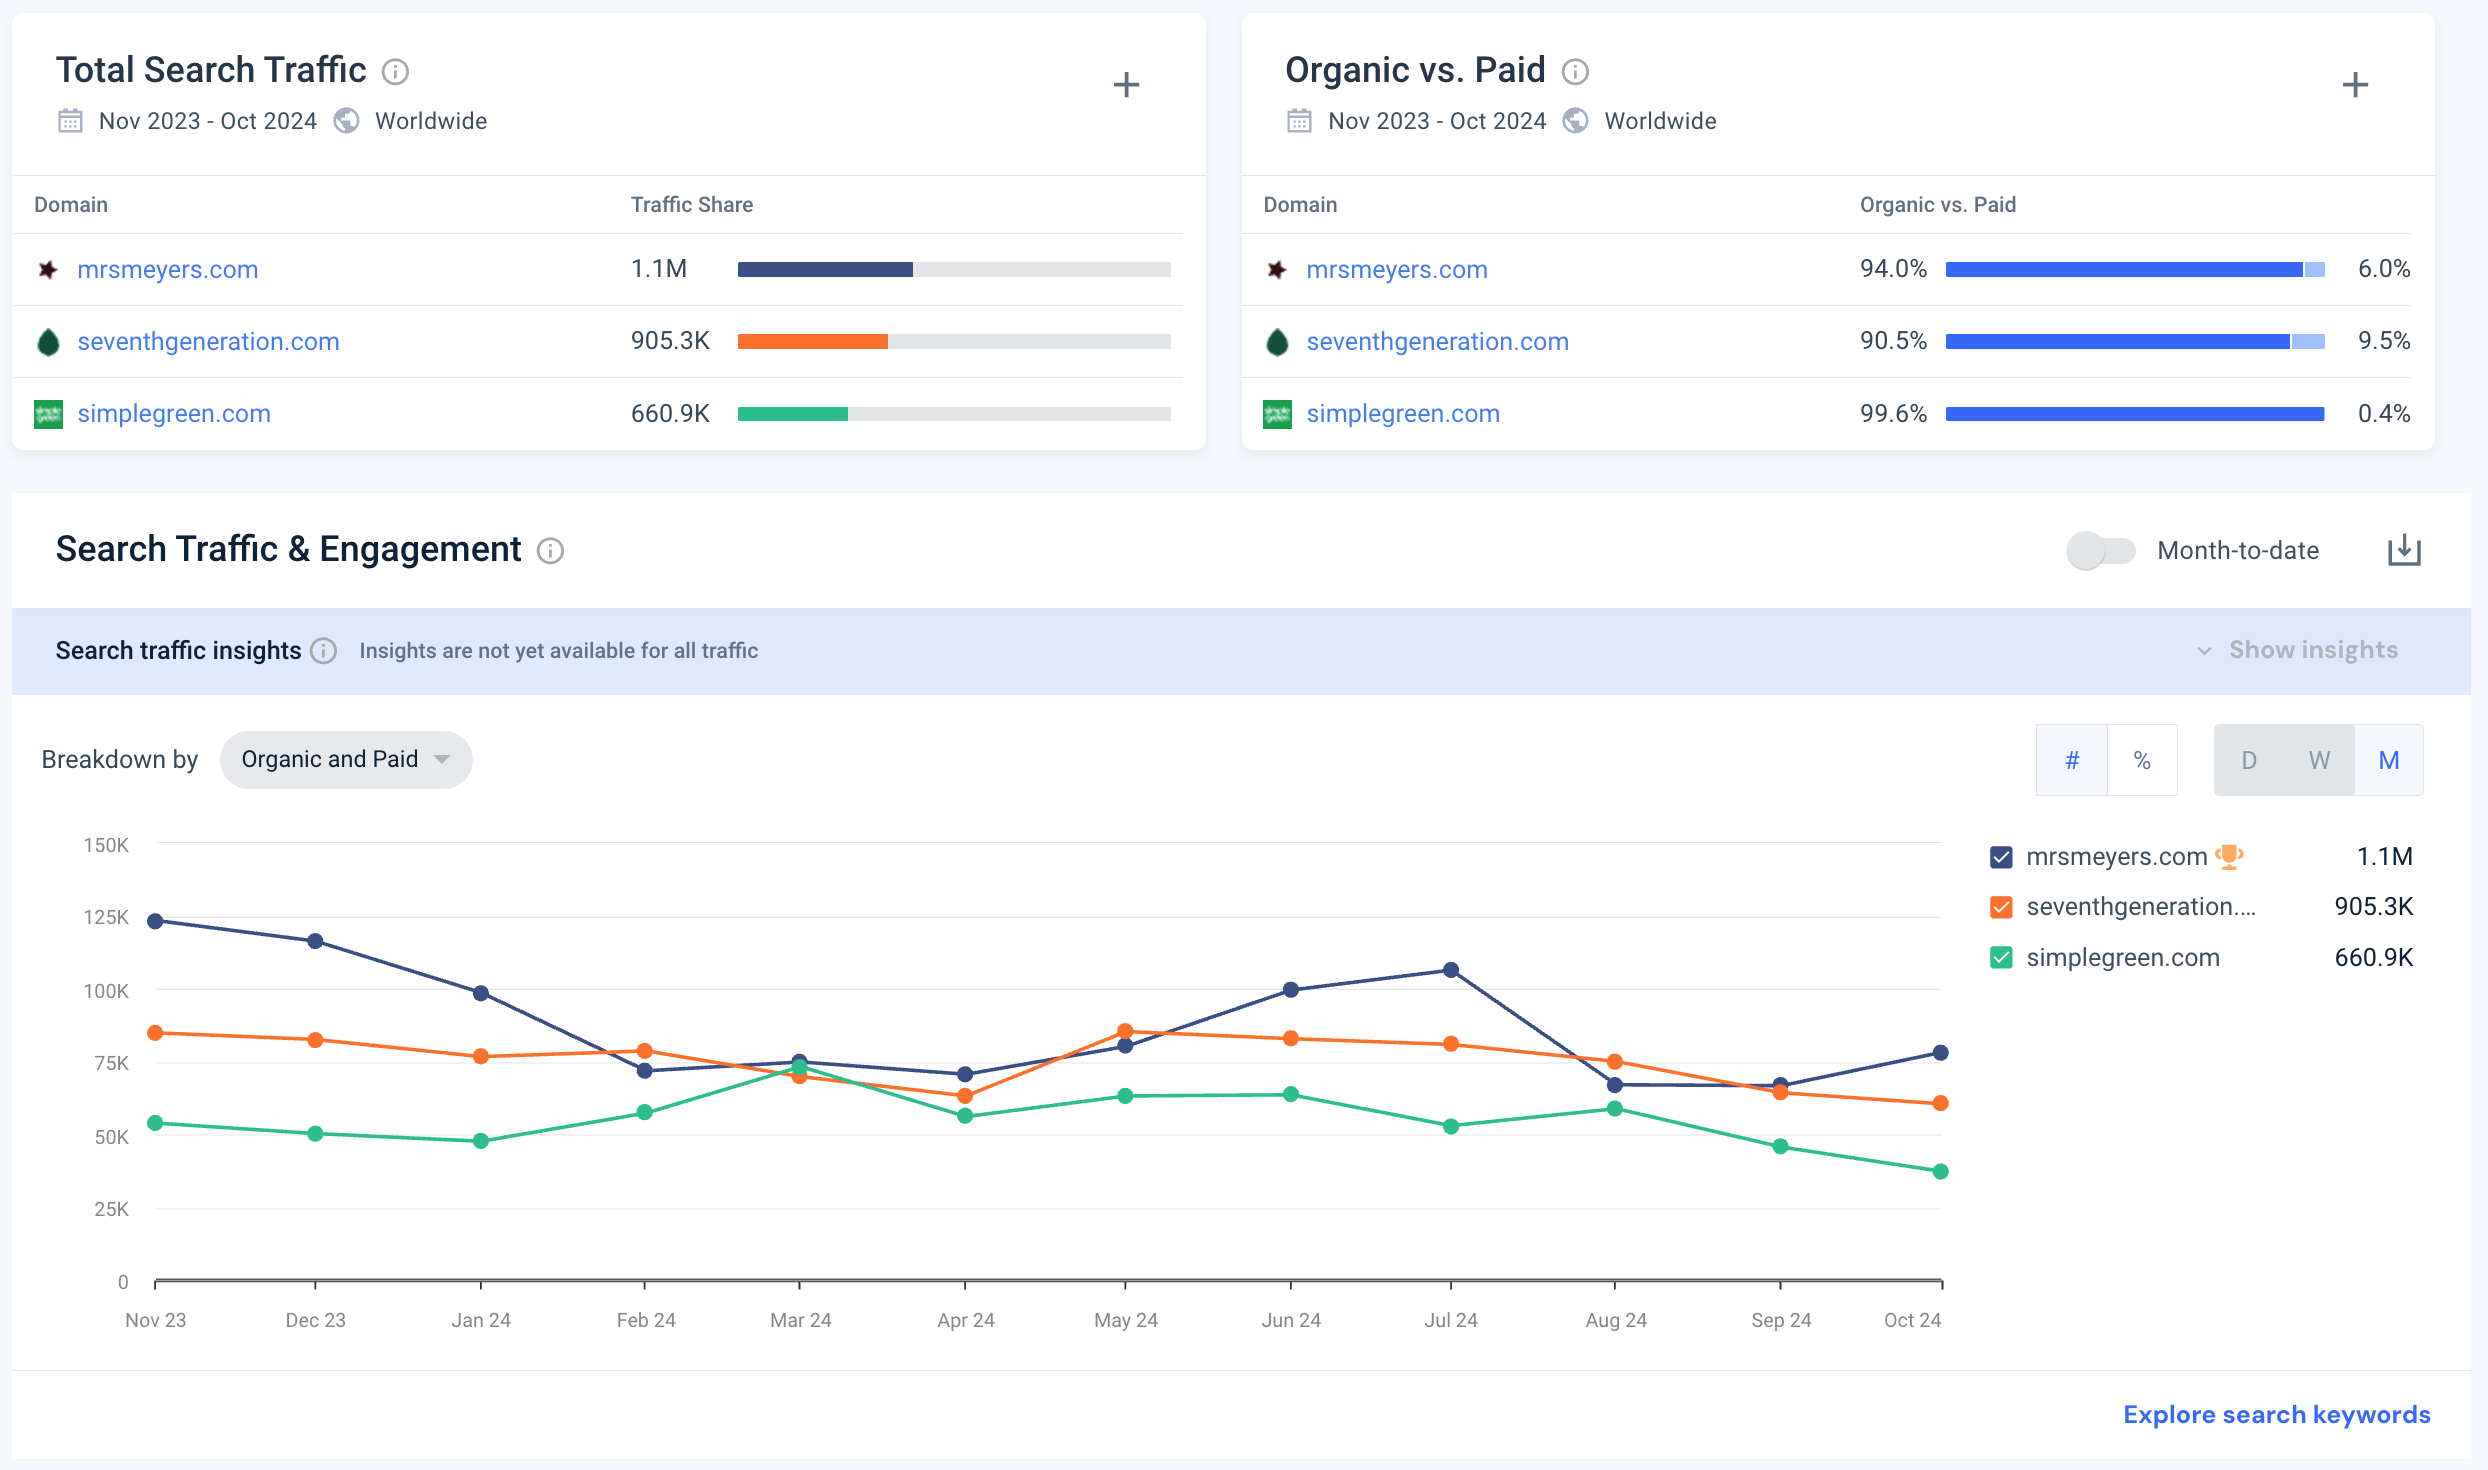Switch chart to percentage view
The height and width of the screenshot is (1470, 2488).
(x=2142, y=760)
